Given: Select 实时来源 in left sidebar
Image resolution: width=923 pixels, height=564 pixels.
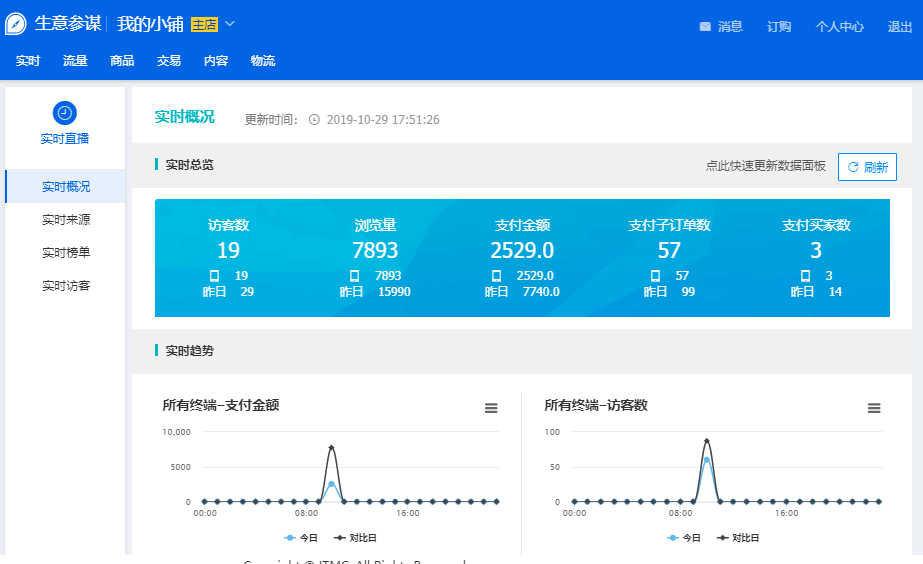Looking at the screenshot, I should click(66, 219).
